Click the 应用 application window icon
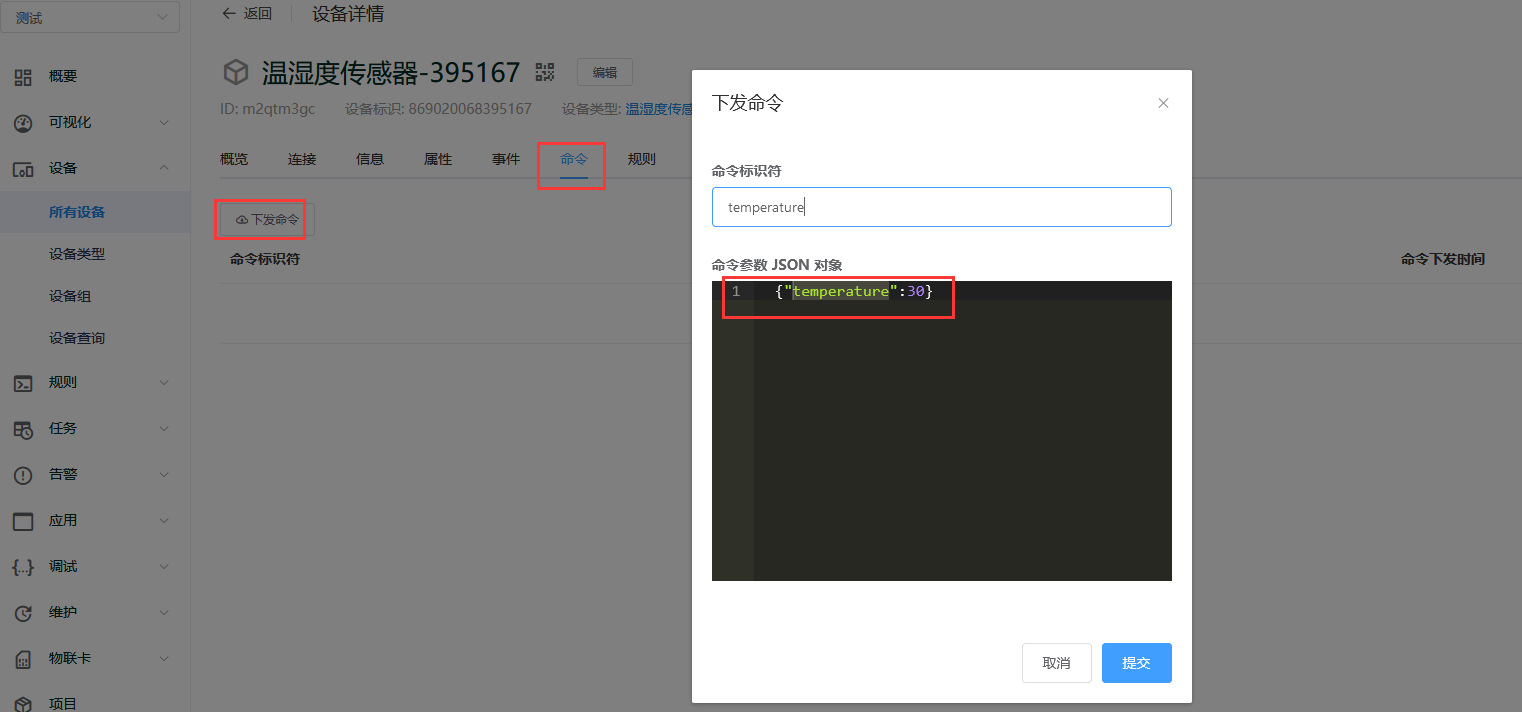The height and width of the screenshot is (712, 1522). [x=23, y=521]
